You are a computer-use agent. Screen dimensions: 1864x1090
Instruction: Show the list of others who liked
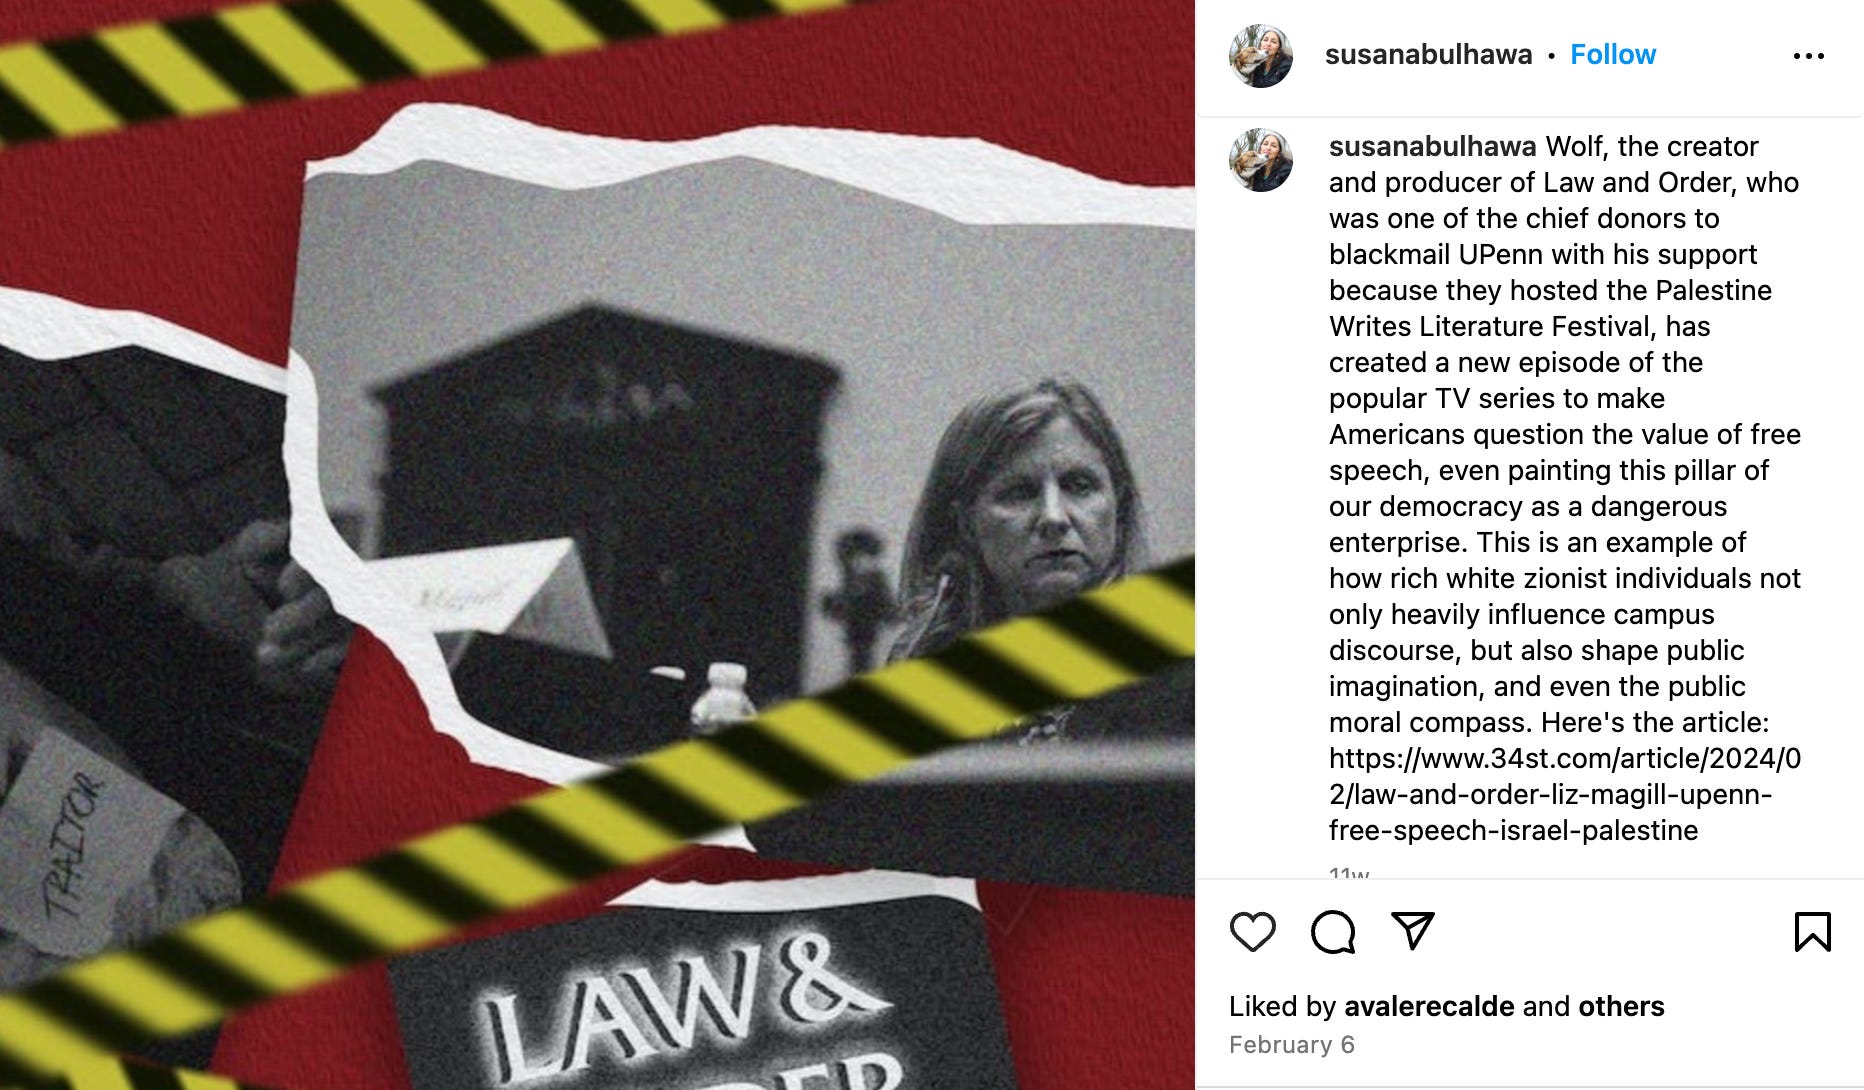(x=1621, y=1006)
